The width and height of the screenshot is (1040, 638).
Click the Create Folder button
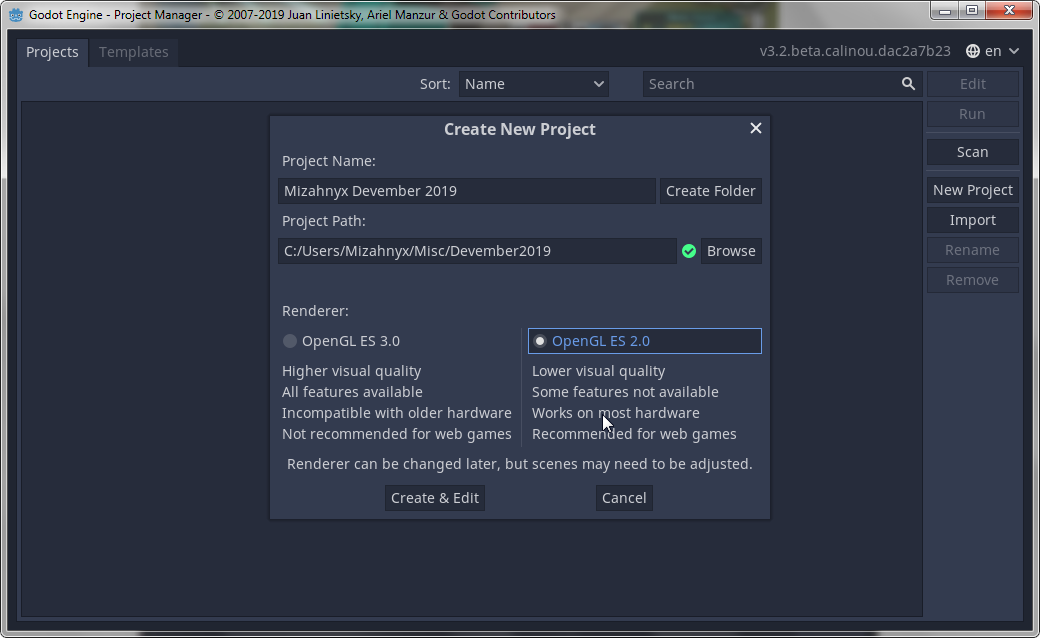coord(710,191)
